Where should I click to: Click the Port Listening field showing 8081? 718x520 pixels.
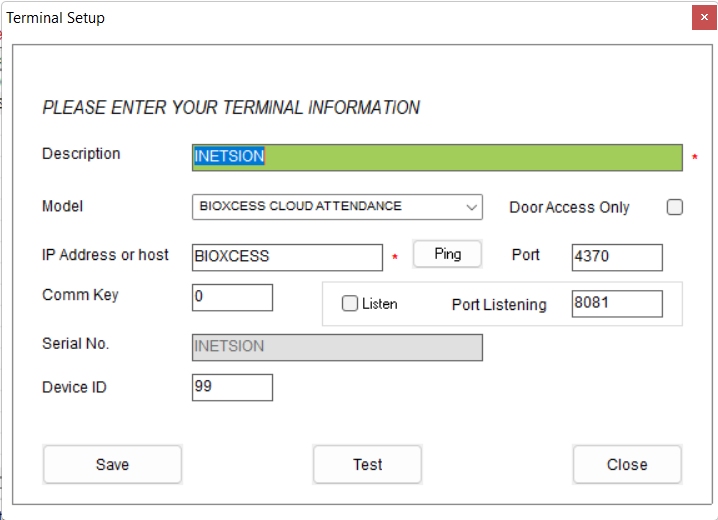click(617, 304)
